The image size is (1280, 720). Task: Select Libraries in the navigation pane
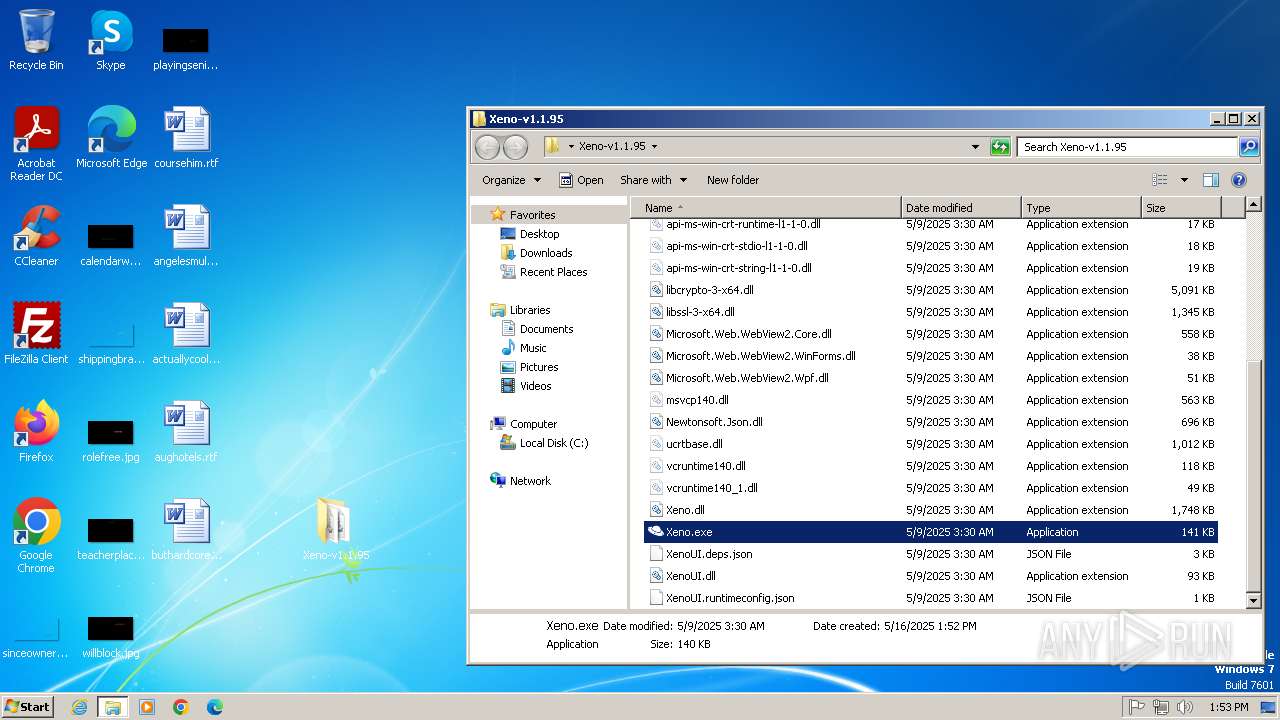tap(530, 310)
